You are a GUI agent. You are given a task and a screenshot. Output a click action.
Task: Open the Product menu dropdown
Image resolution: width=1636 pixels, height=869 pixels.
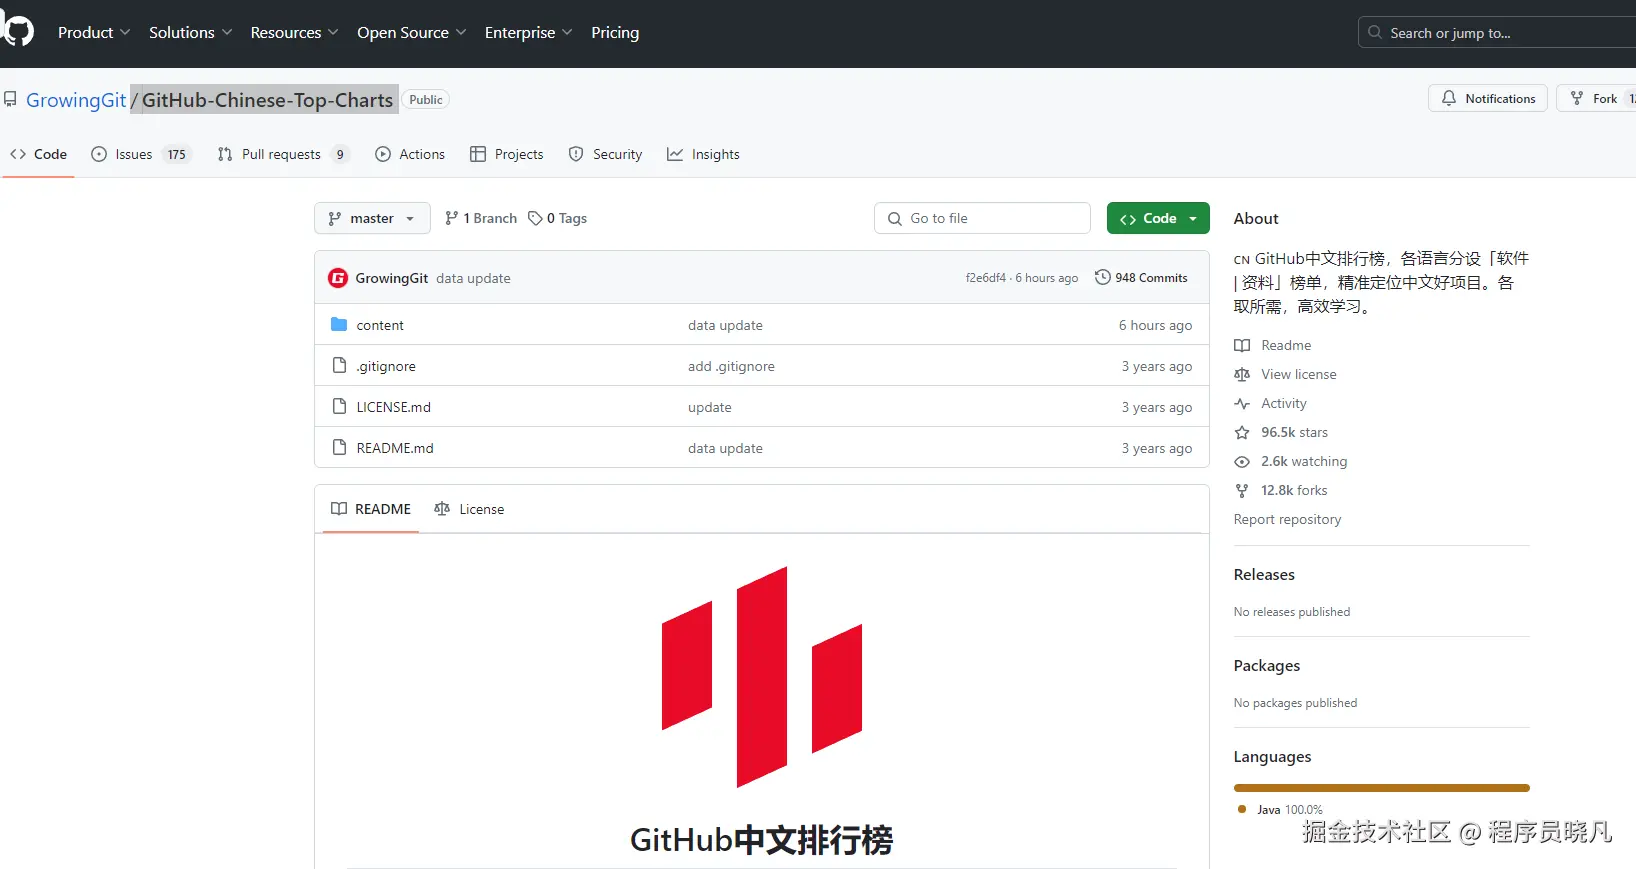tap(94, 32)
